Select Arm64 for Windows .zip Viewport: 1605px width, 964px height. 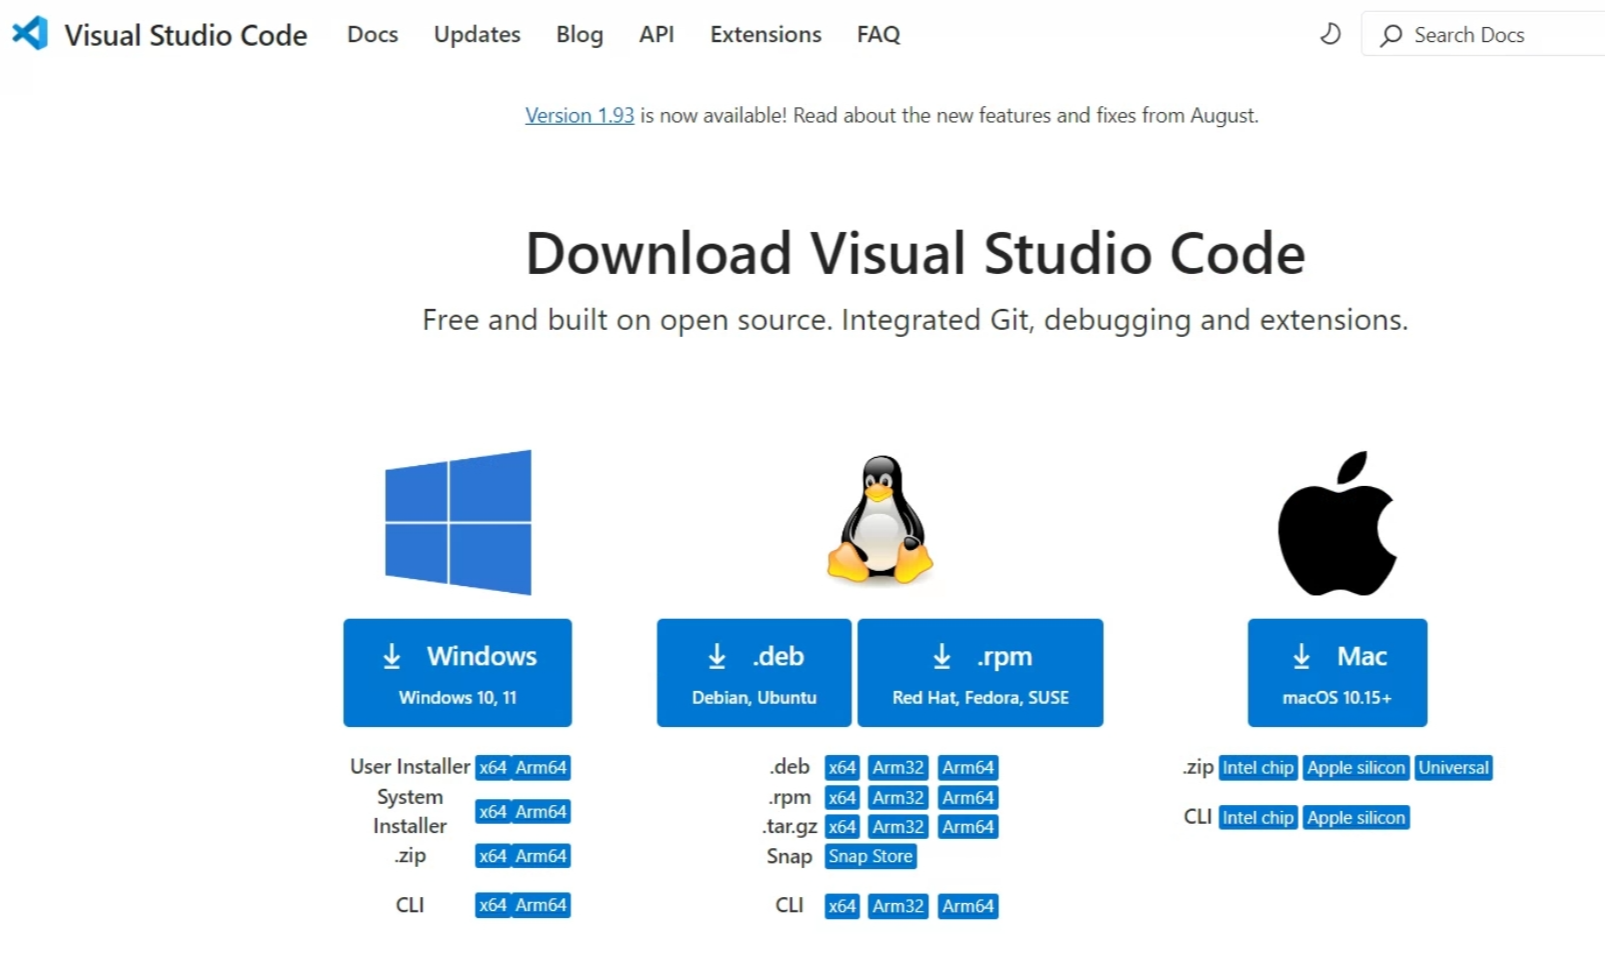click(x=541, y=856)
